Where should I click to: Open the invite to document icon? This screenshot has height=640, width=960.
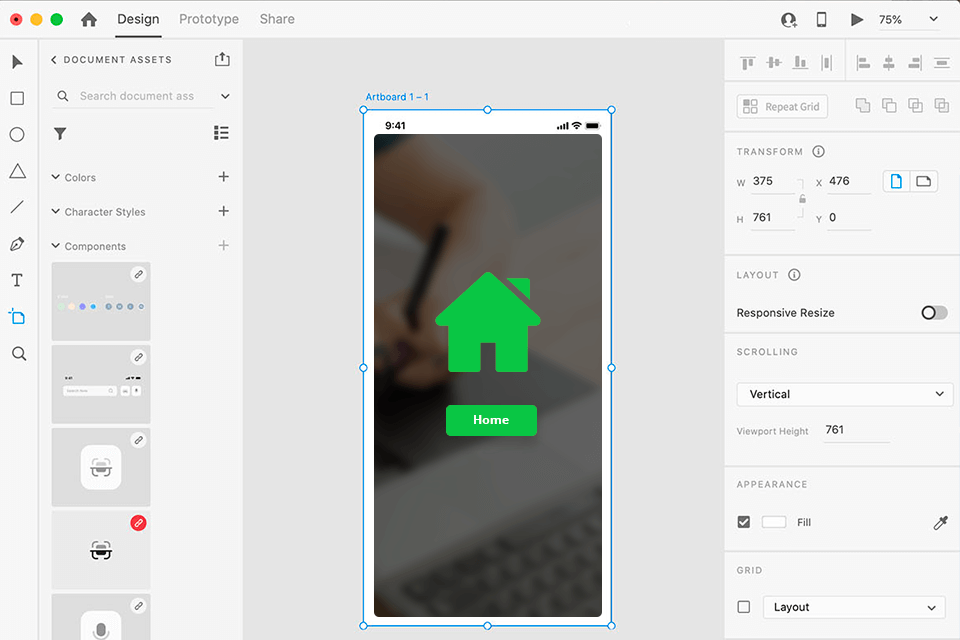pos(789,20)
